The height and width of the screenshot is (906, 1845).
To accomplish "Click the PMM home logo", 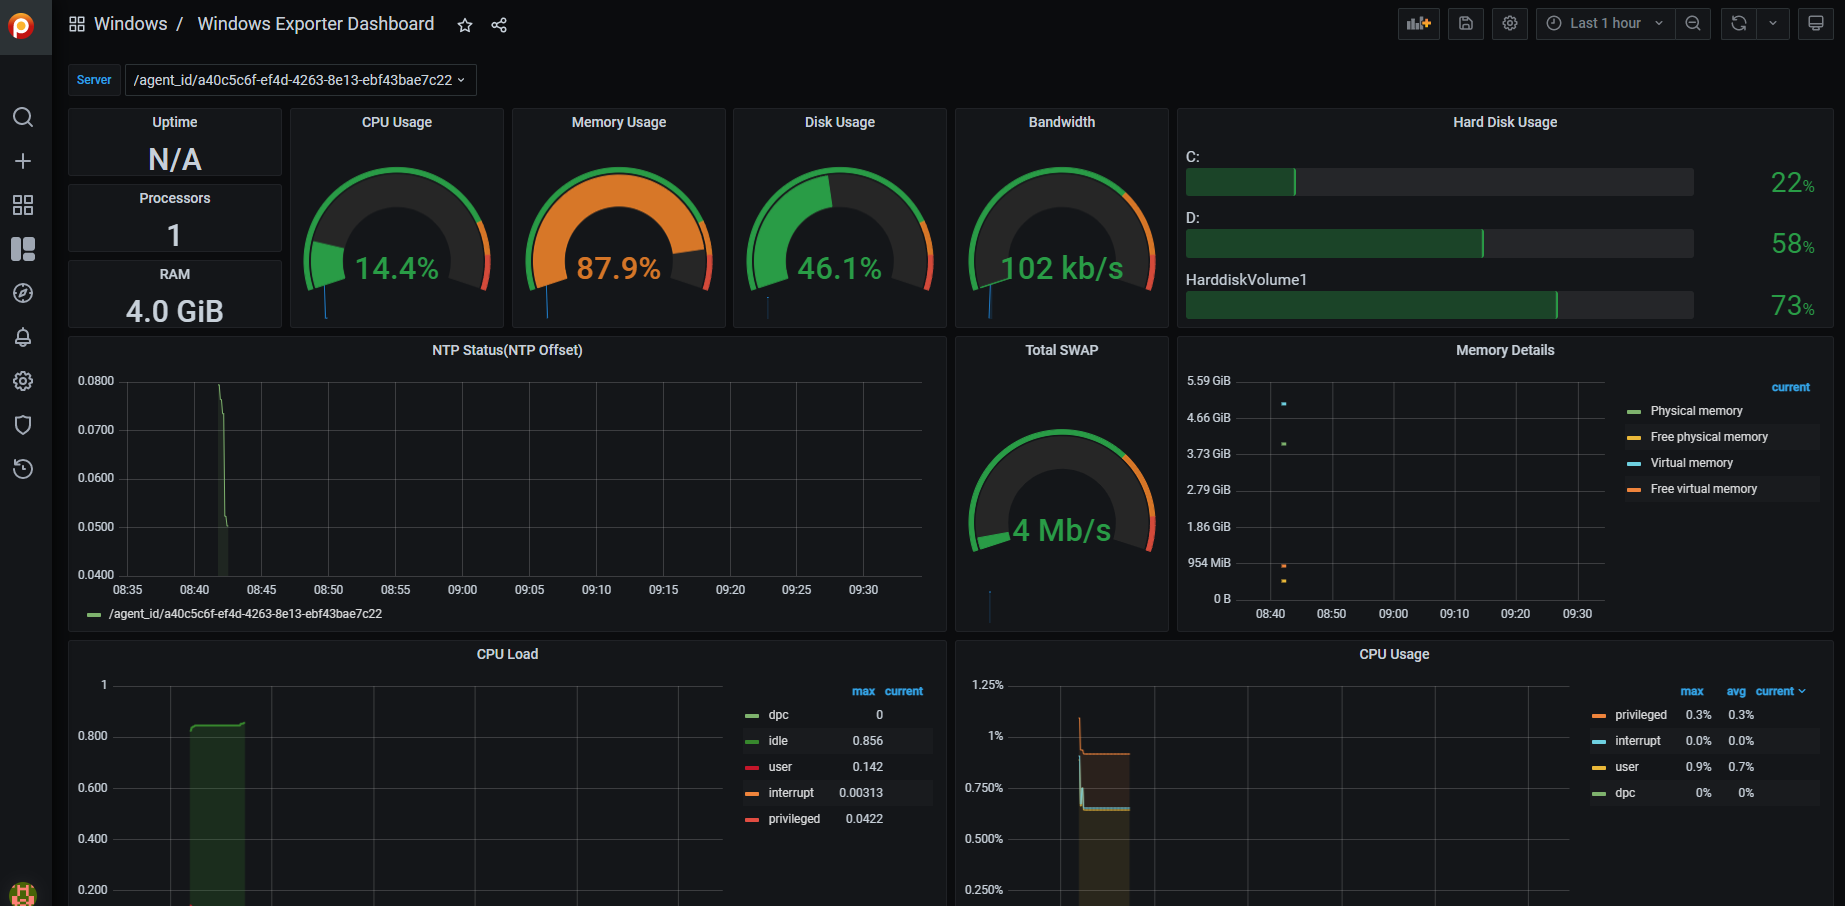I will pyautogui.click(x=21, y=25).
